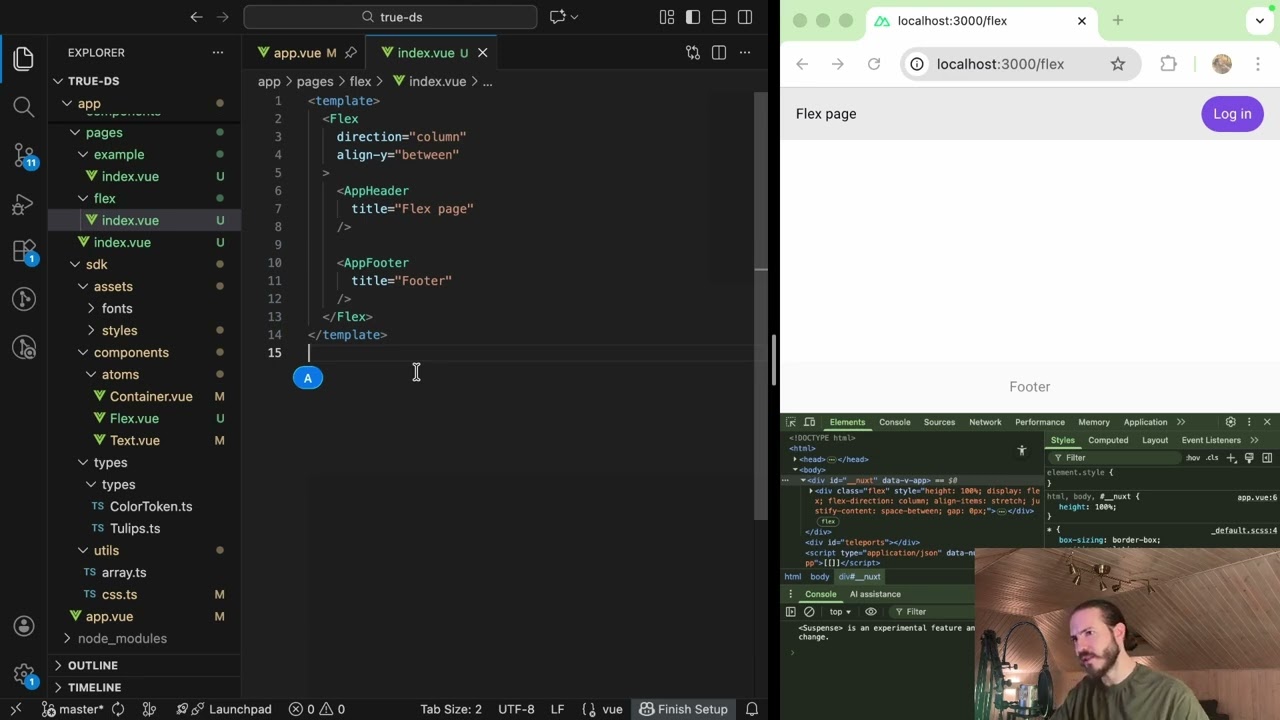Select the inspect element picker in DevTools

click(x=791, y=422)
